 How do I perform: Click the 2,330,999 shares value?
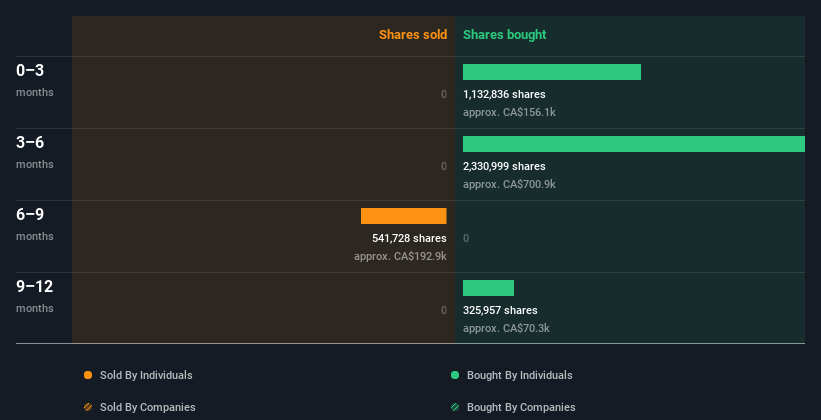(504, 167)
